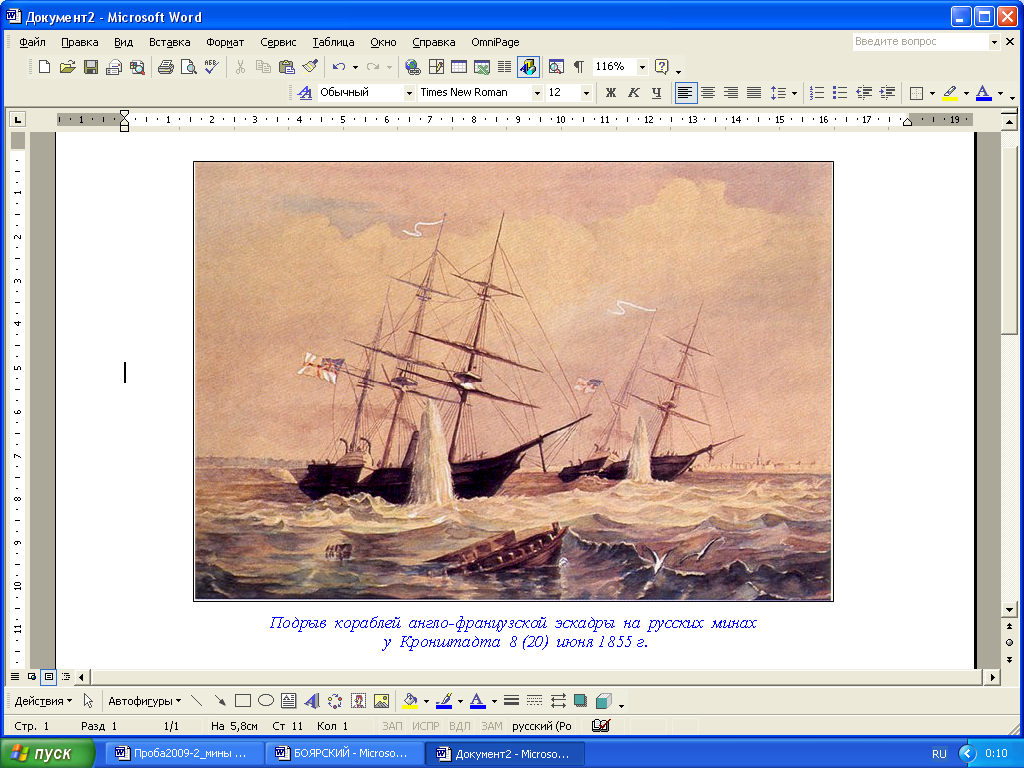This screenshot has width=1024, height=768.
Task: Insert a text box
Action: [x=289, y=701]
